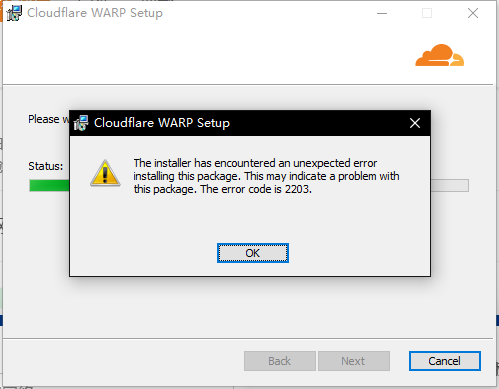Click the 'Status:' label
The width and height of the screenshot is (499, 389).
pos(45,166)
